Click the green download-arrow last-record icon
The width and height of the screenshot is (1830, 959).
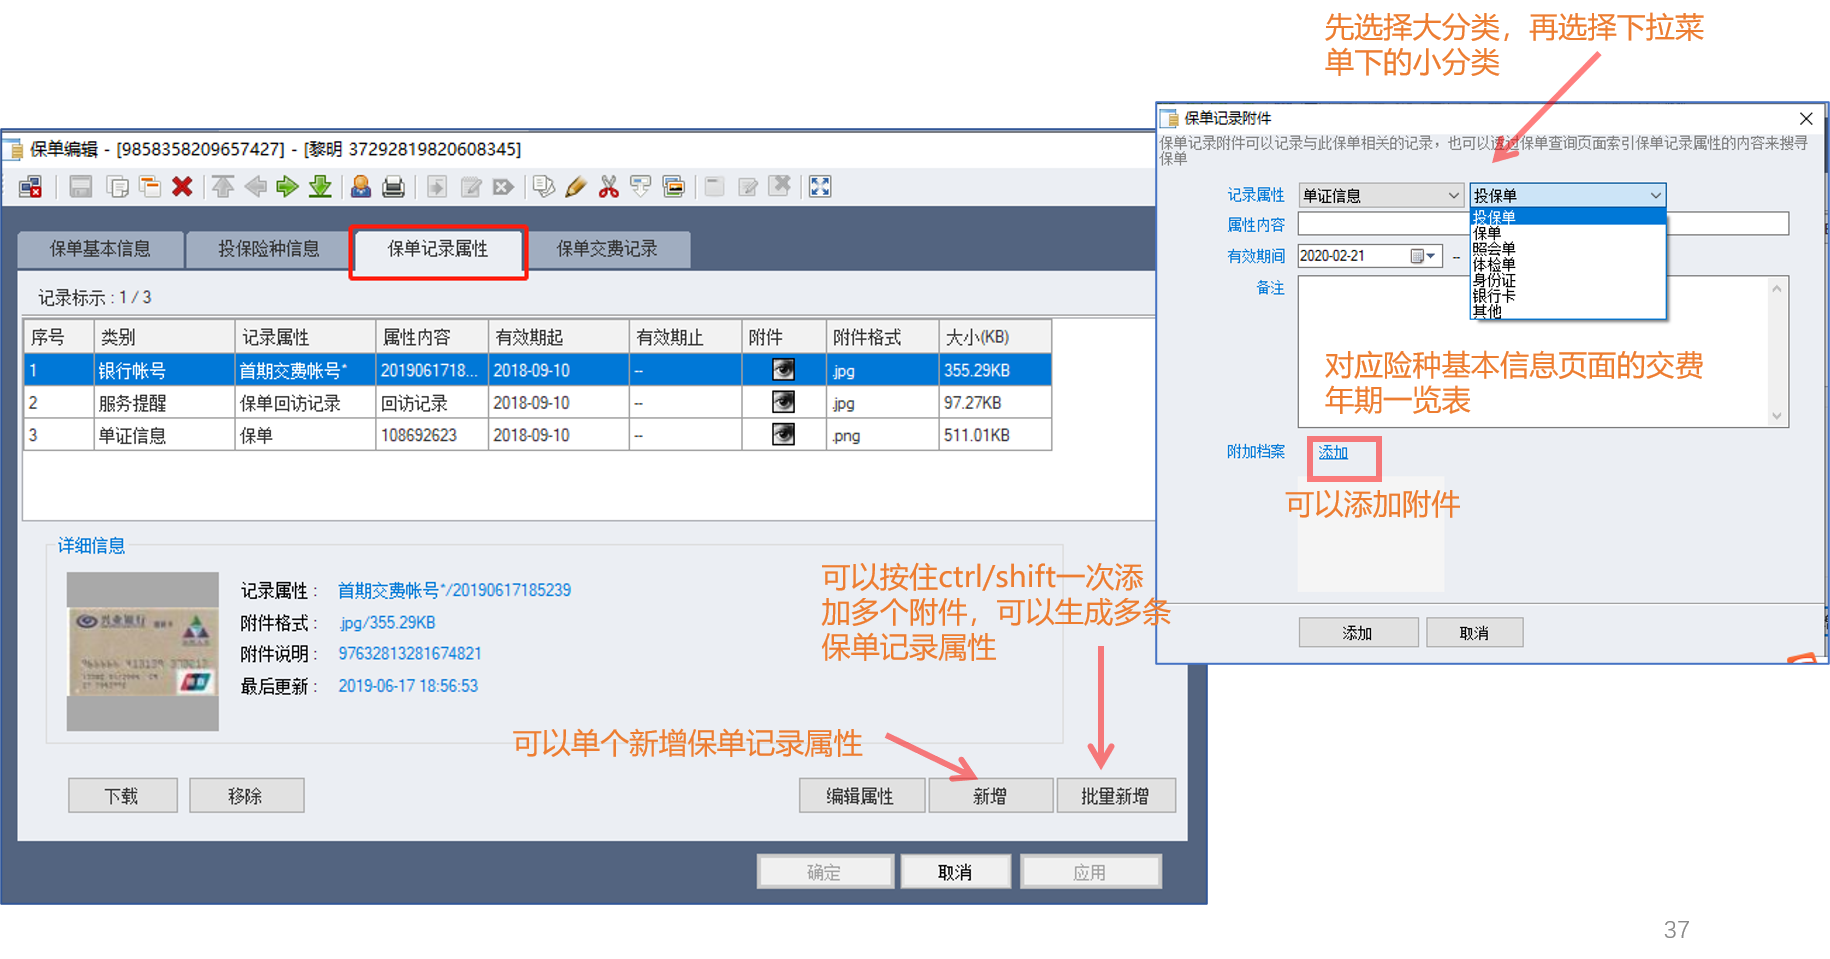(320, 187)
